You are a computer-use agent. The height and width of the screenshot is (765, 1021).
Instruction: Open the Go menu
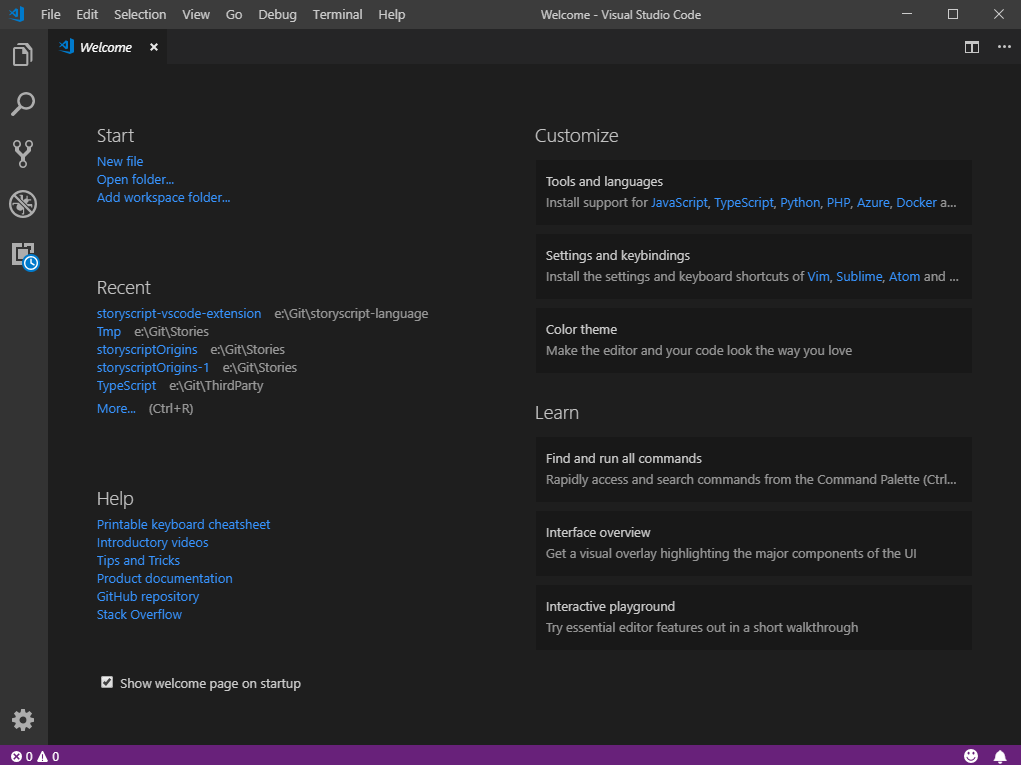(234, 14)
